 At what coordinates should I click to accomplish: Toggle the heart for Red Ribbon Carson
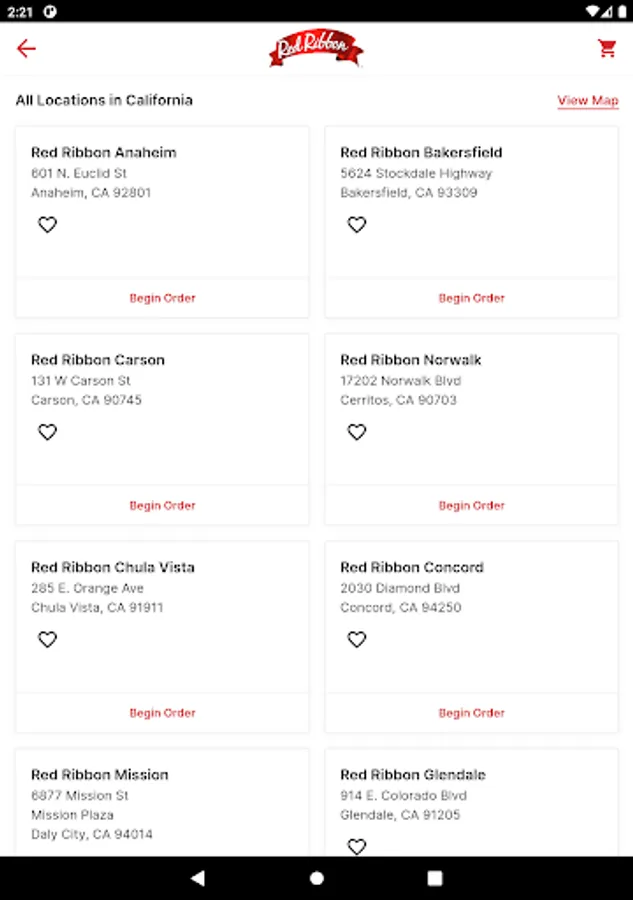pyautogui.click(x=47, y=432)
